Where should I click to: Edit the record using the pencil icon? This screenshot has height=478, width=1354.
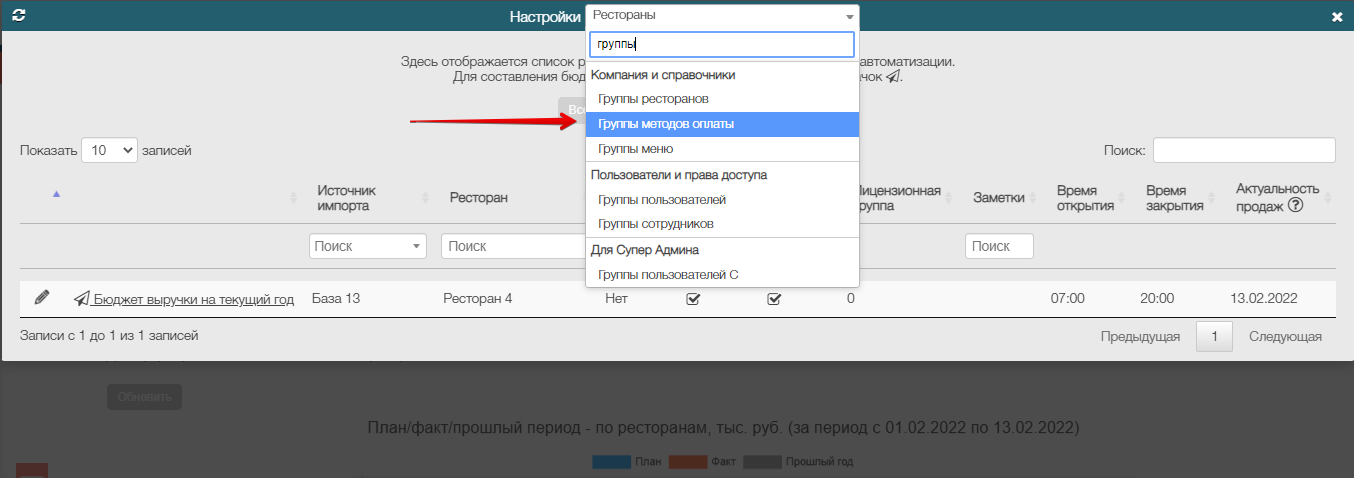coord(42,297)
